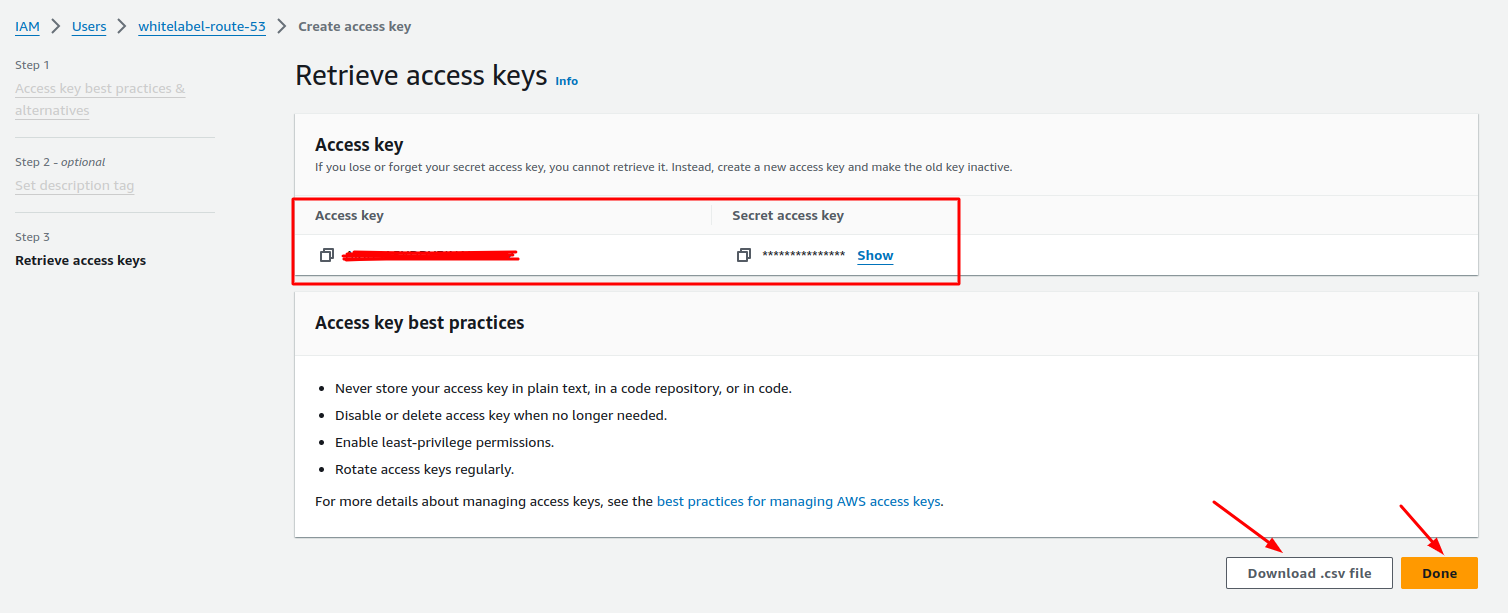Image resolution: width=1508 pixels, height=613 pixels.
Task: Copy the secret access key using its copy icon
Action: pyautogui.click(x=743, y=255)
